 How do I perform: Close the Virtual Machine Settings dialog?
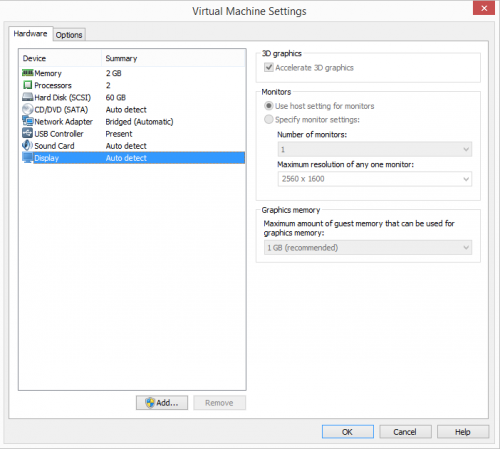click(x=484, y=8)
